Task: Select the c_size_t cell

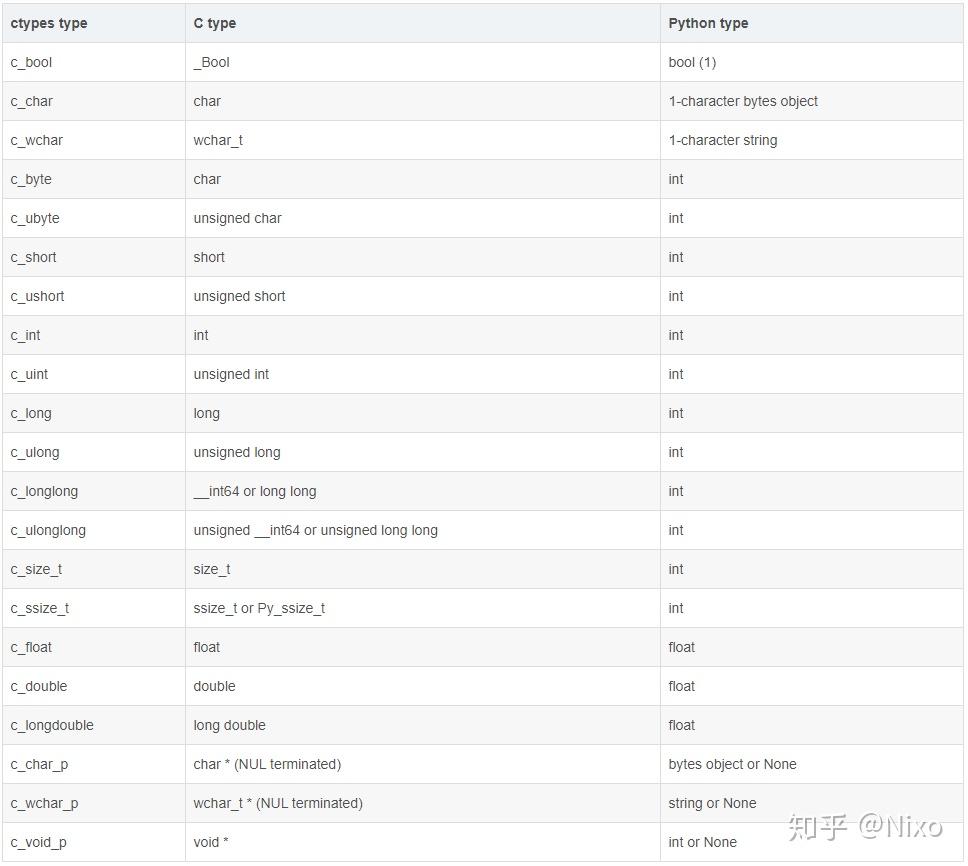Action: pyautogui.click(x=37, y=569)
